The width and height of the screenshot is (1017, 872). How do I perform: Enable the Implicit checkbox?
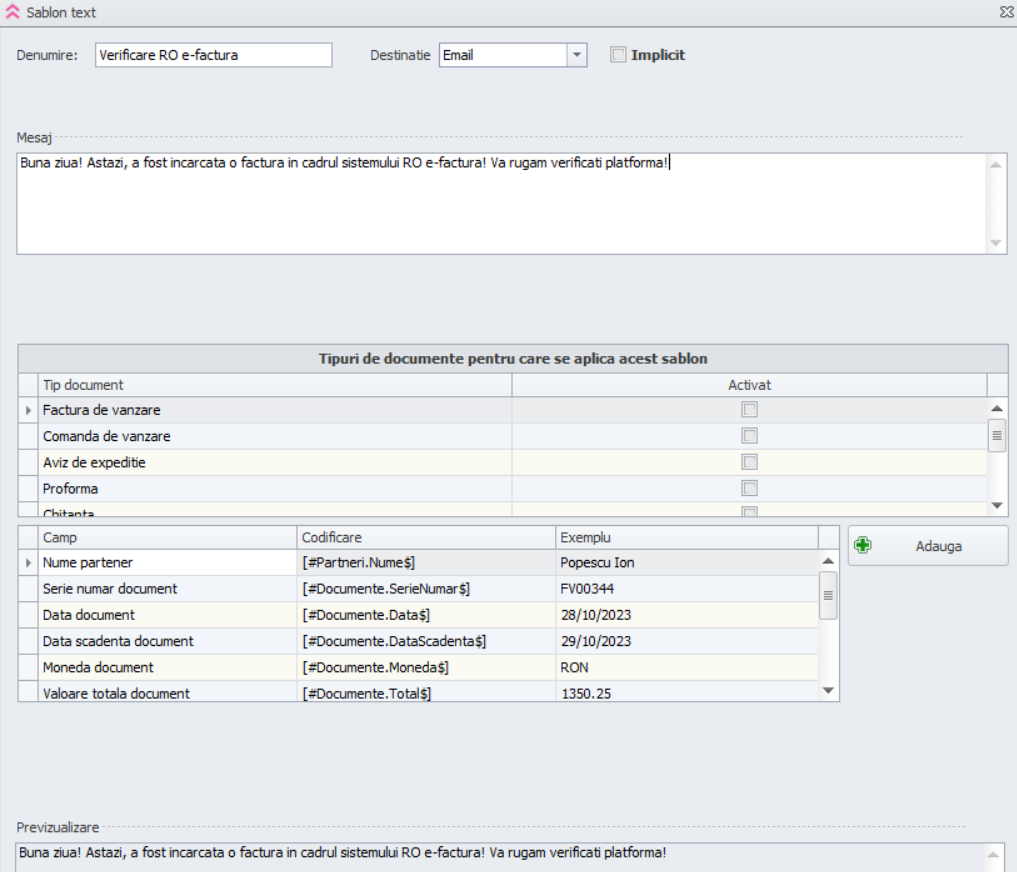coord(618,55)
